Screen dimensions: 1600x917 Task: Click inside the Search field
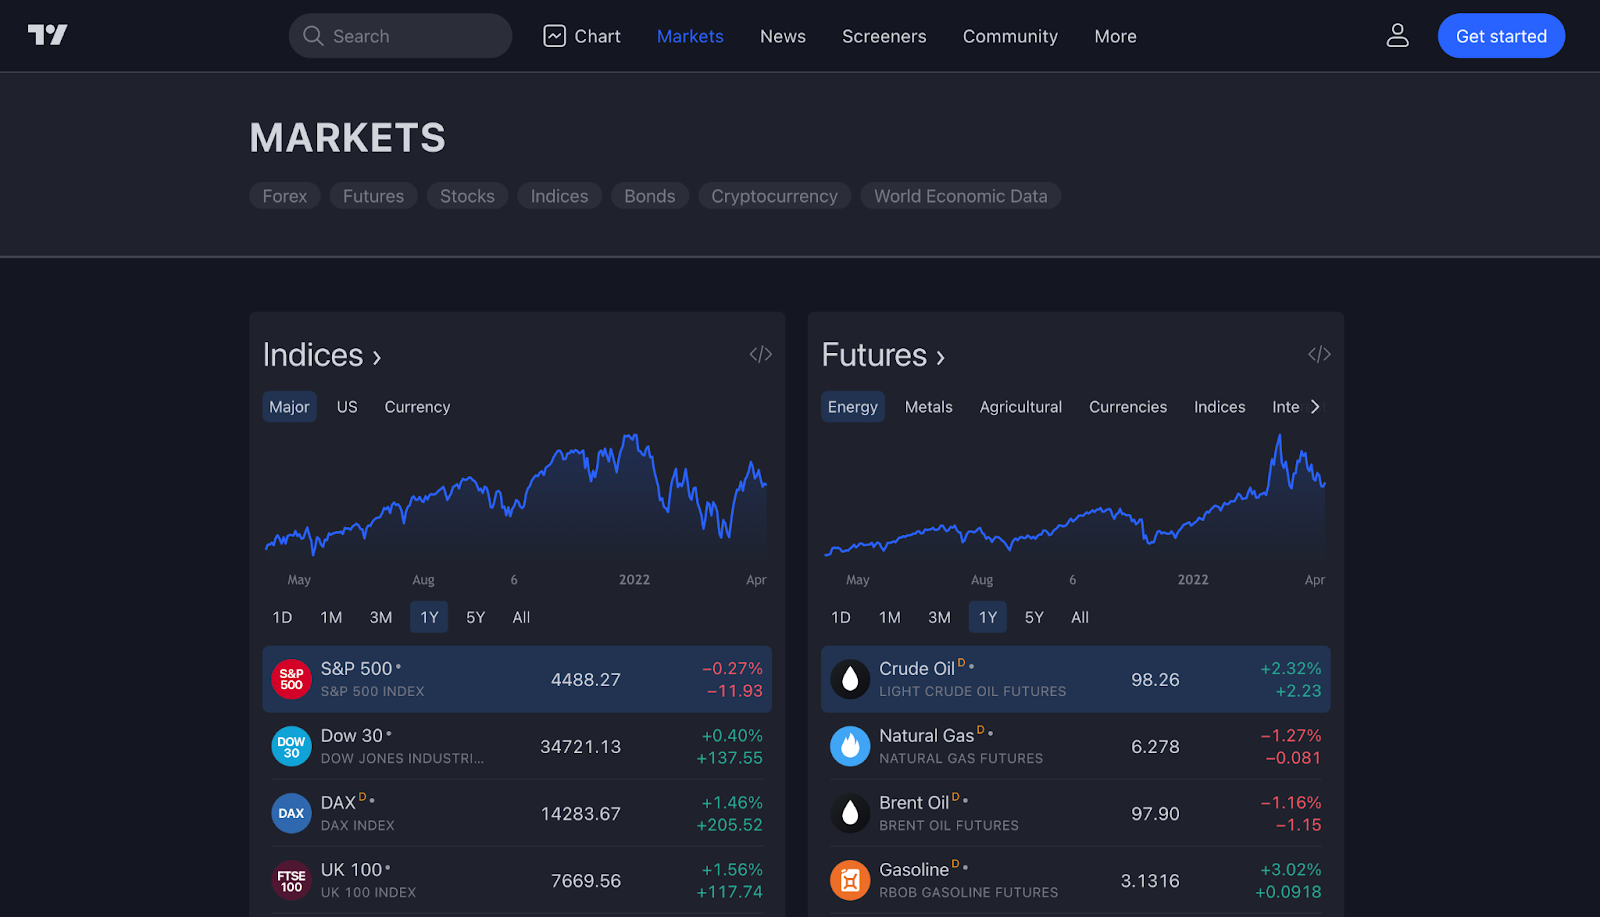point(400,35)
